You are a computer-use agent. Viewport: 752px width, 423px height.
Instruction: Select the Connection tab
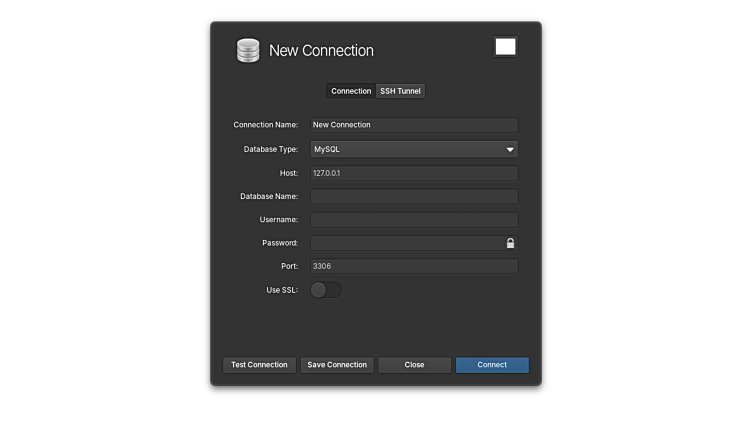point(351,91)
